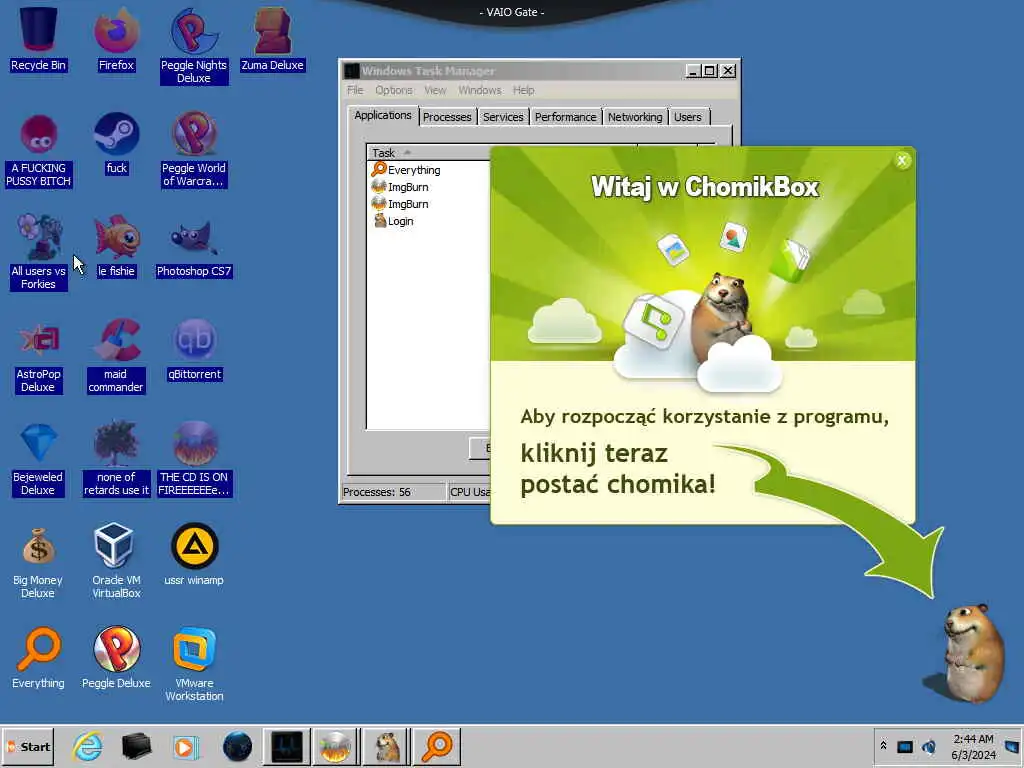Click the Task Manager taskbar button
The image size is (1024, 768).
pos(287,746)
